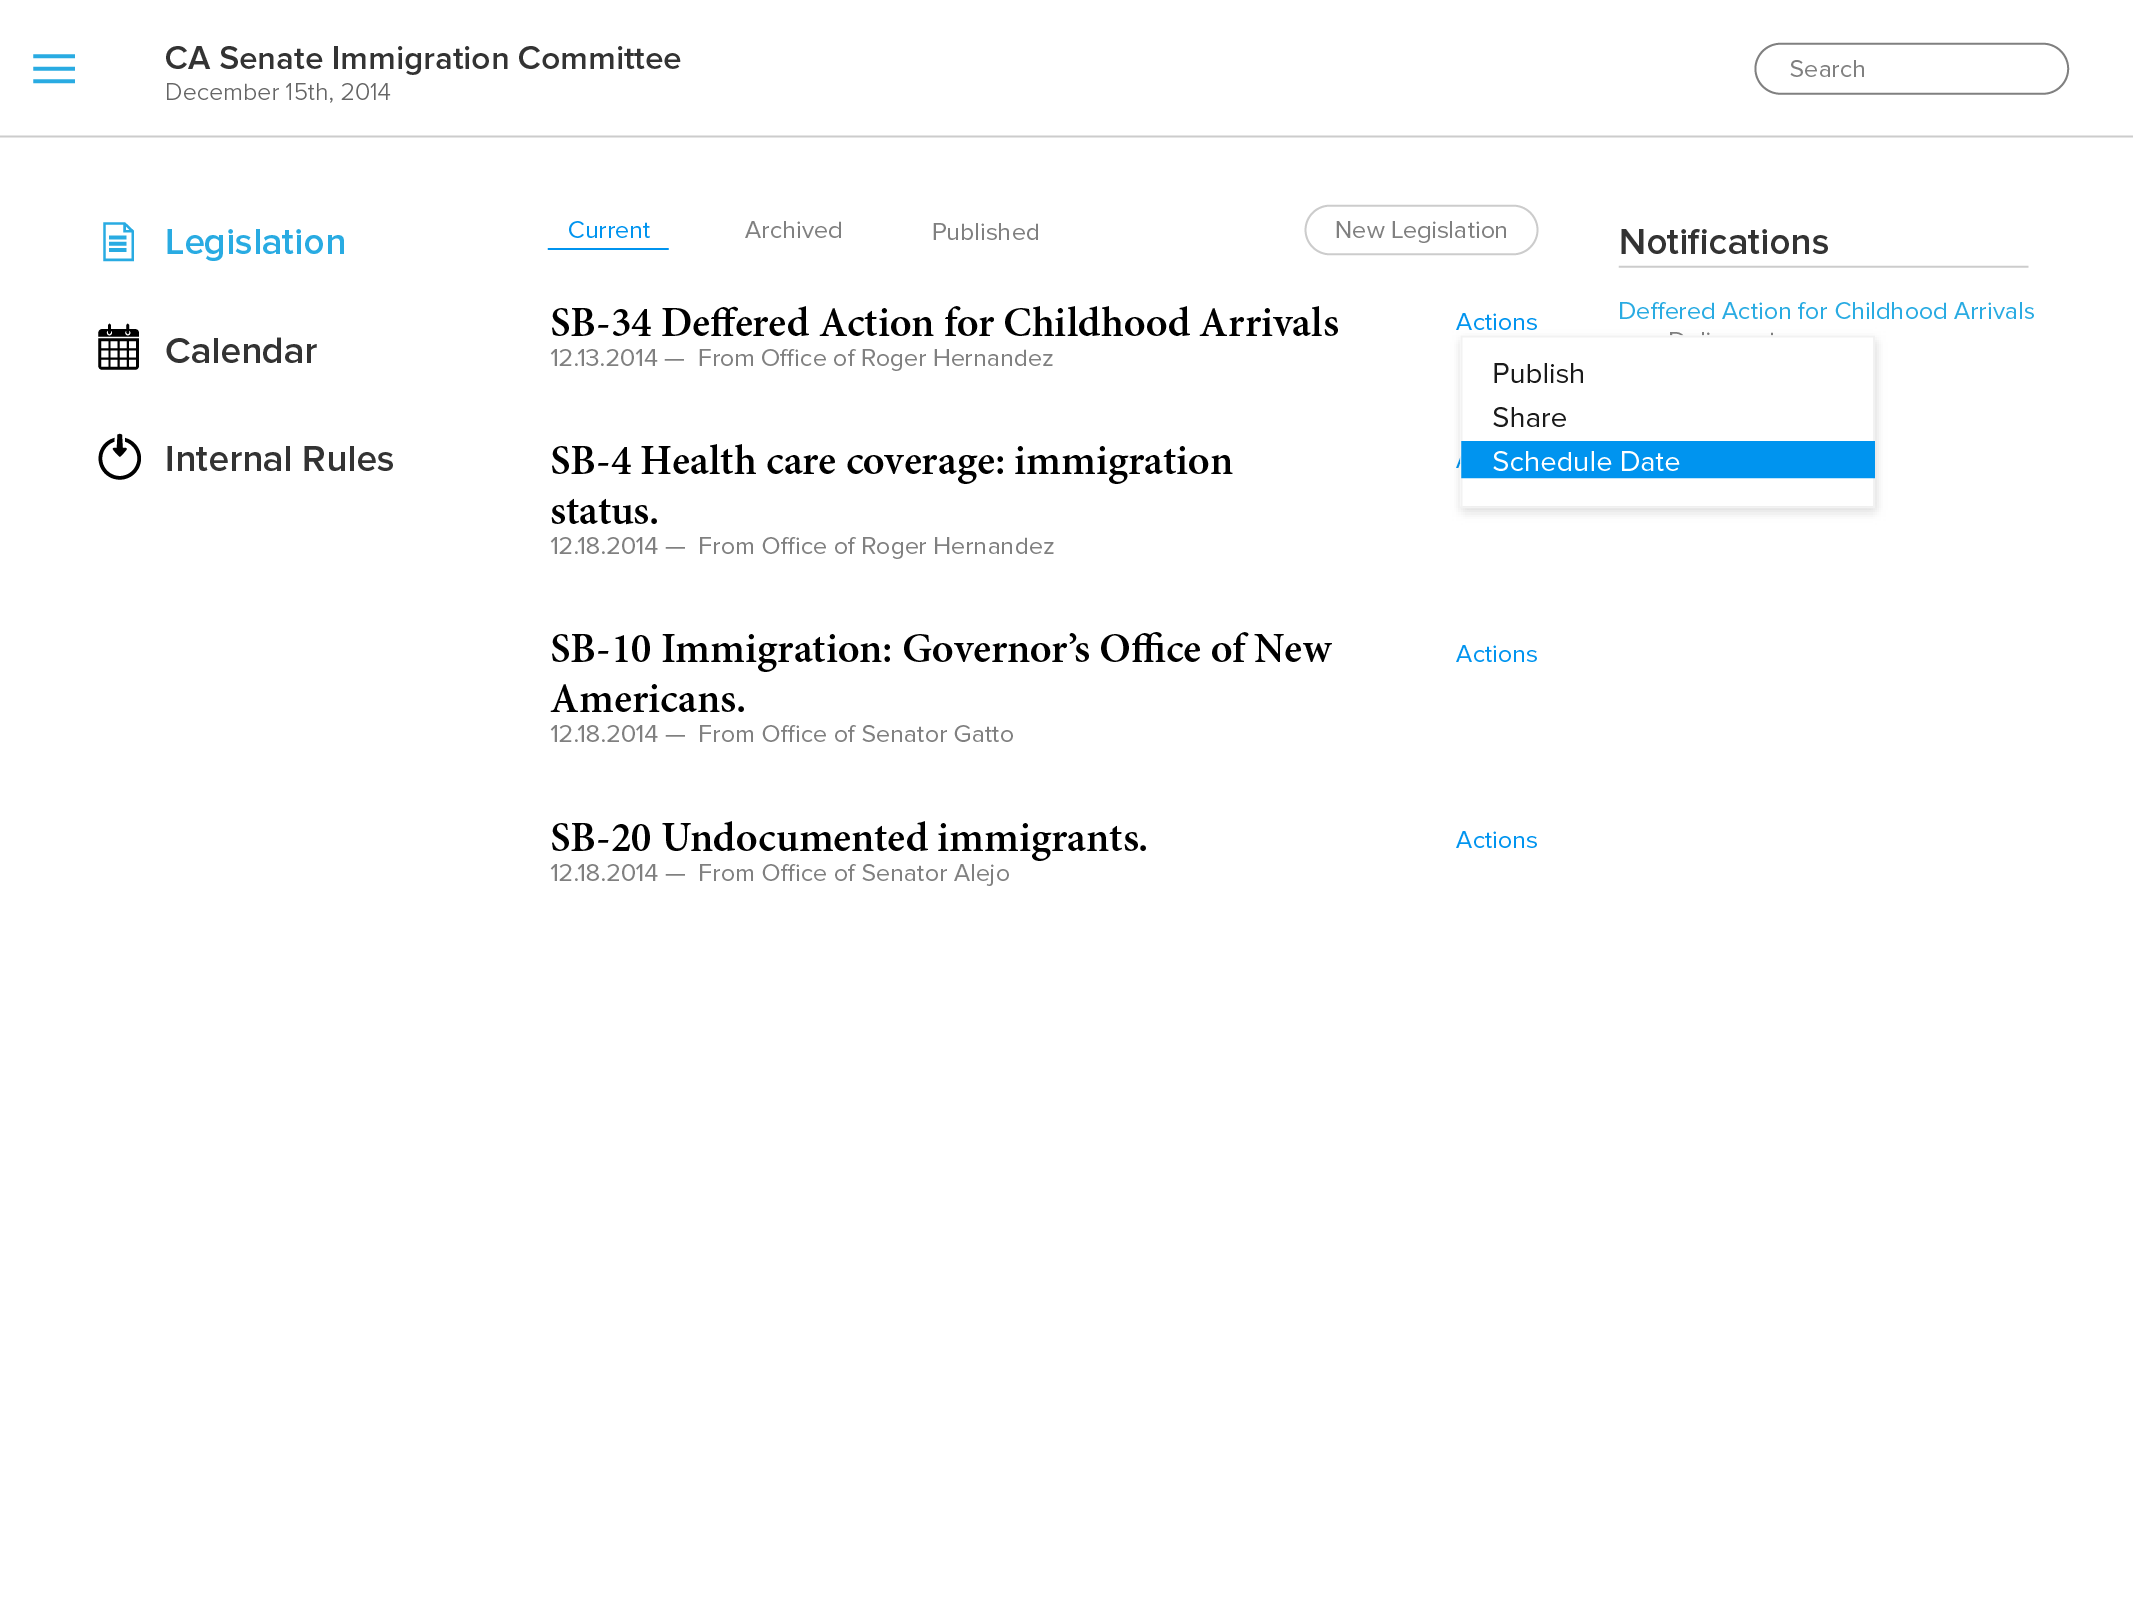Open Actions dropdown for SB-20
This screenshot has height=1600, width=2133.
pyautogui.click(x=1496, y=840)
